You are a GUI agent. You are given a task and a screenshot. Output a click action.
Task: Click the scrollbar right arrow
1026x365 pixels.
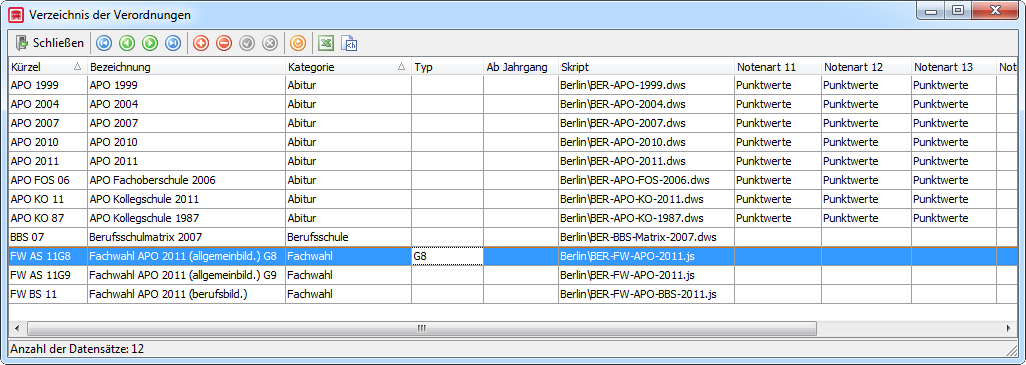pos(1008,328)
